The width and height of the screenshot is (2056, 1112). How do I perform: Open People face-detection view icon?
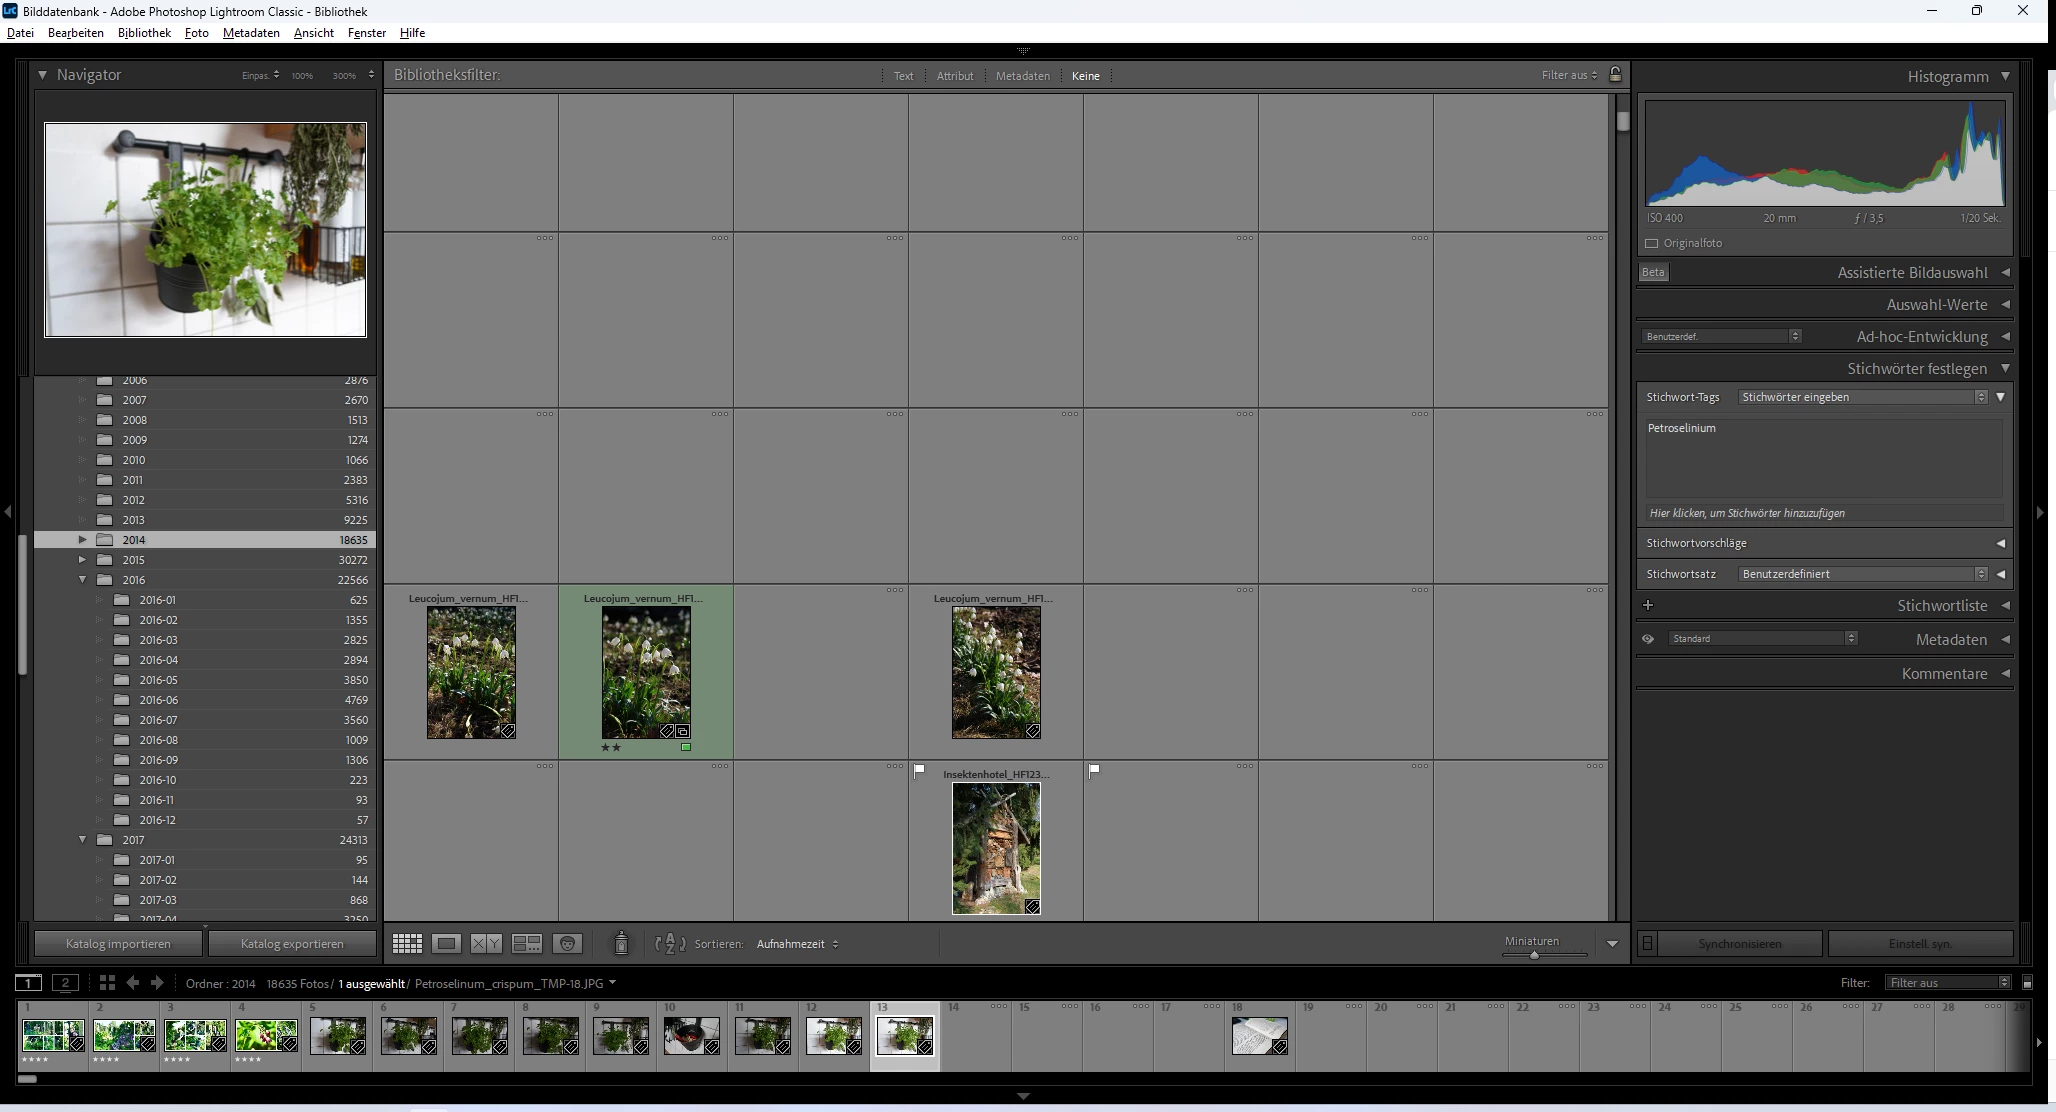point(567,944)
